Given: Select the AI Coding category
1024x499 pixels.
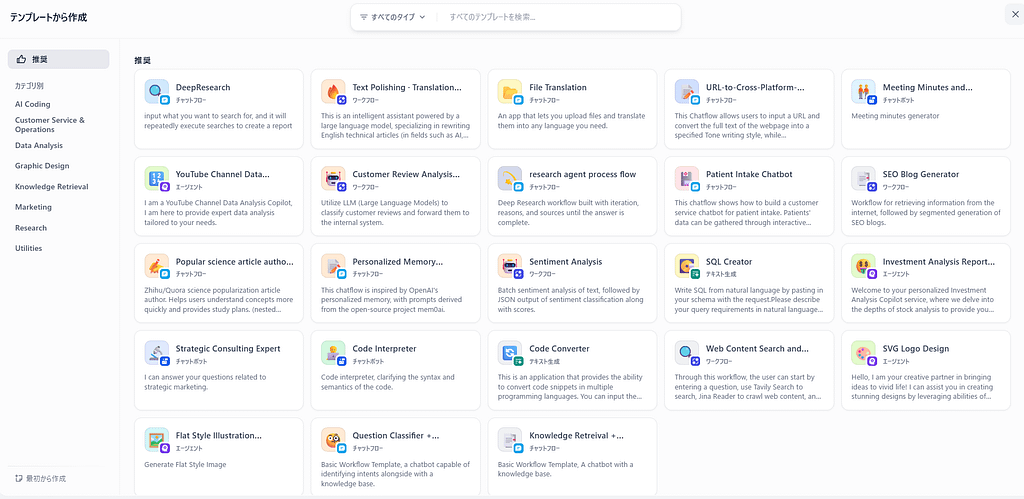Looking at the screenshot, I should point(32,104).
